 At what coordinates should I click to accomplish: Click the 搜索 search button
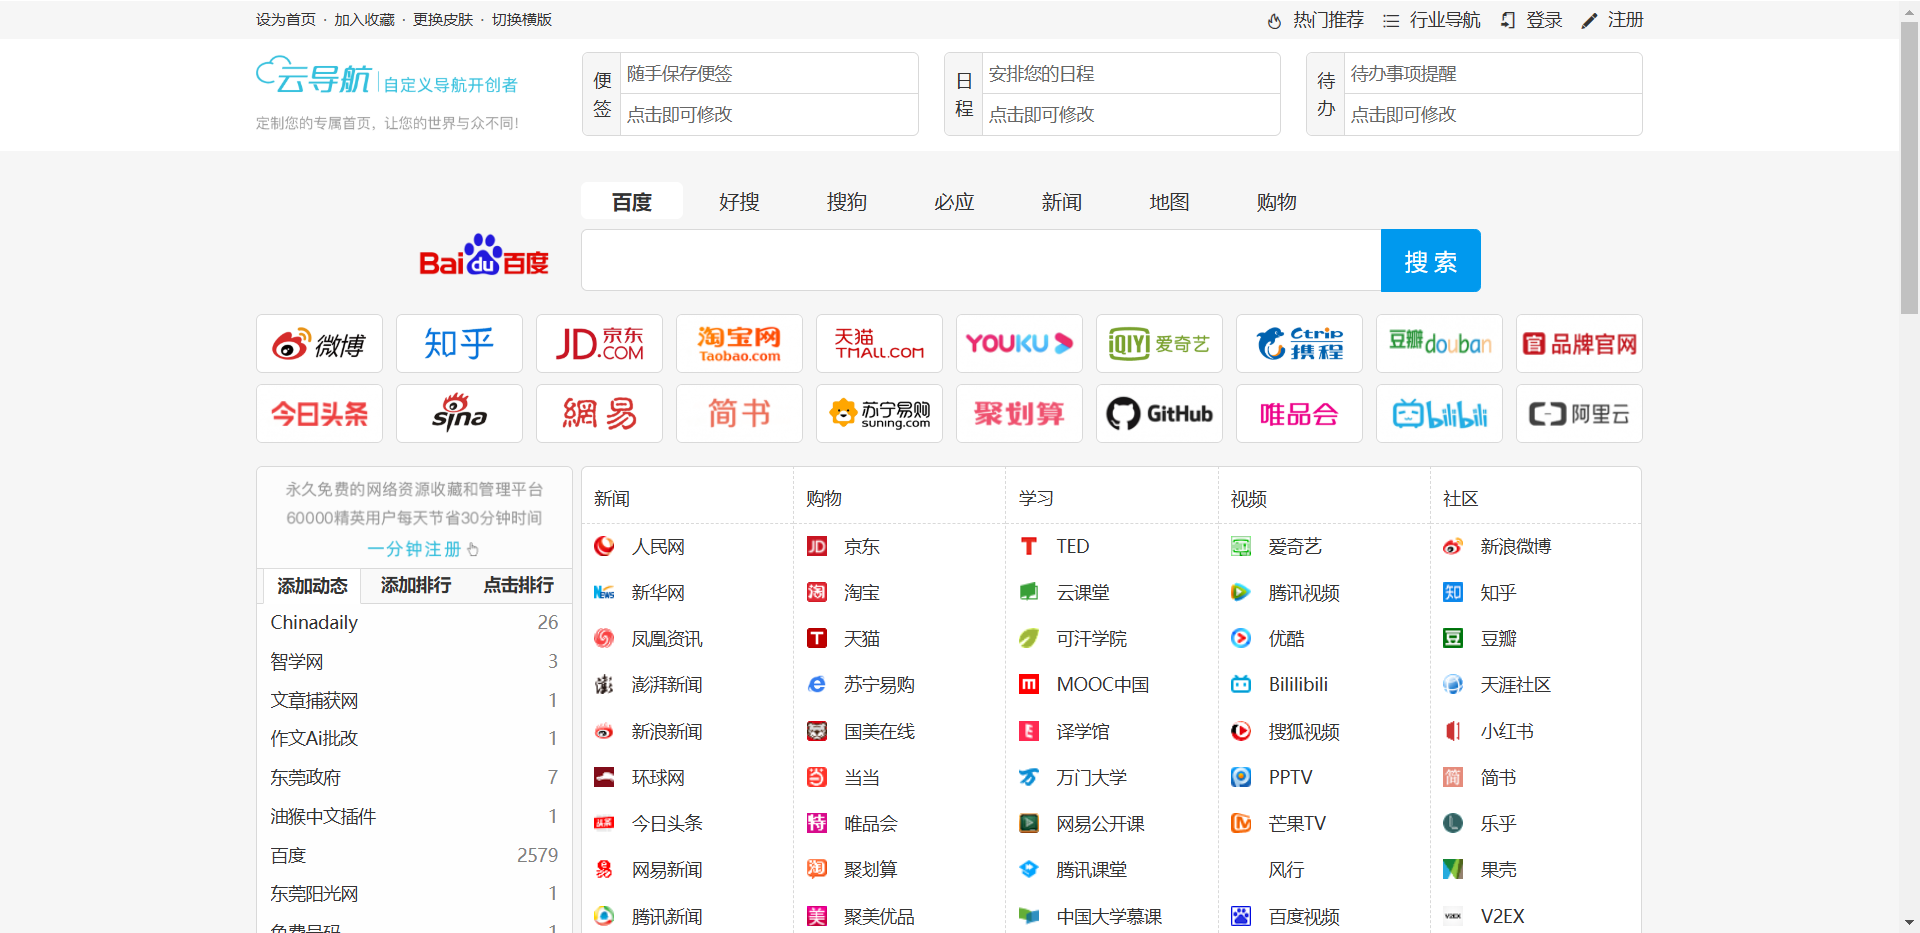[x=1429, y=260]
